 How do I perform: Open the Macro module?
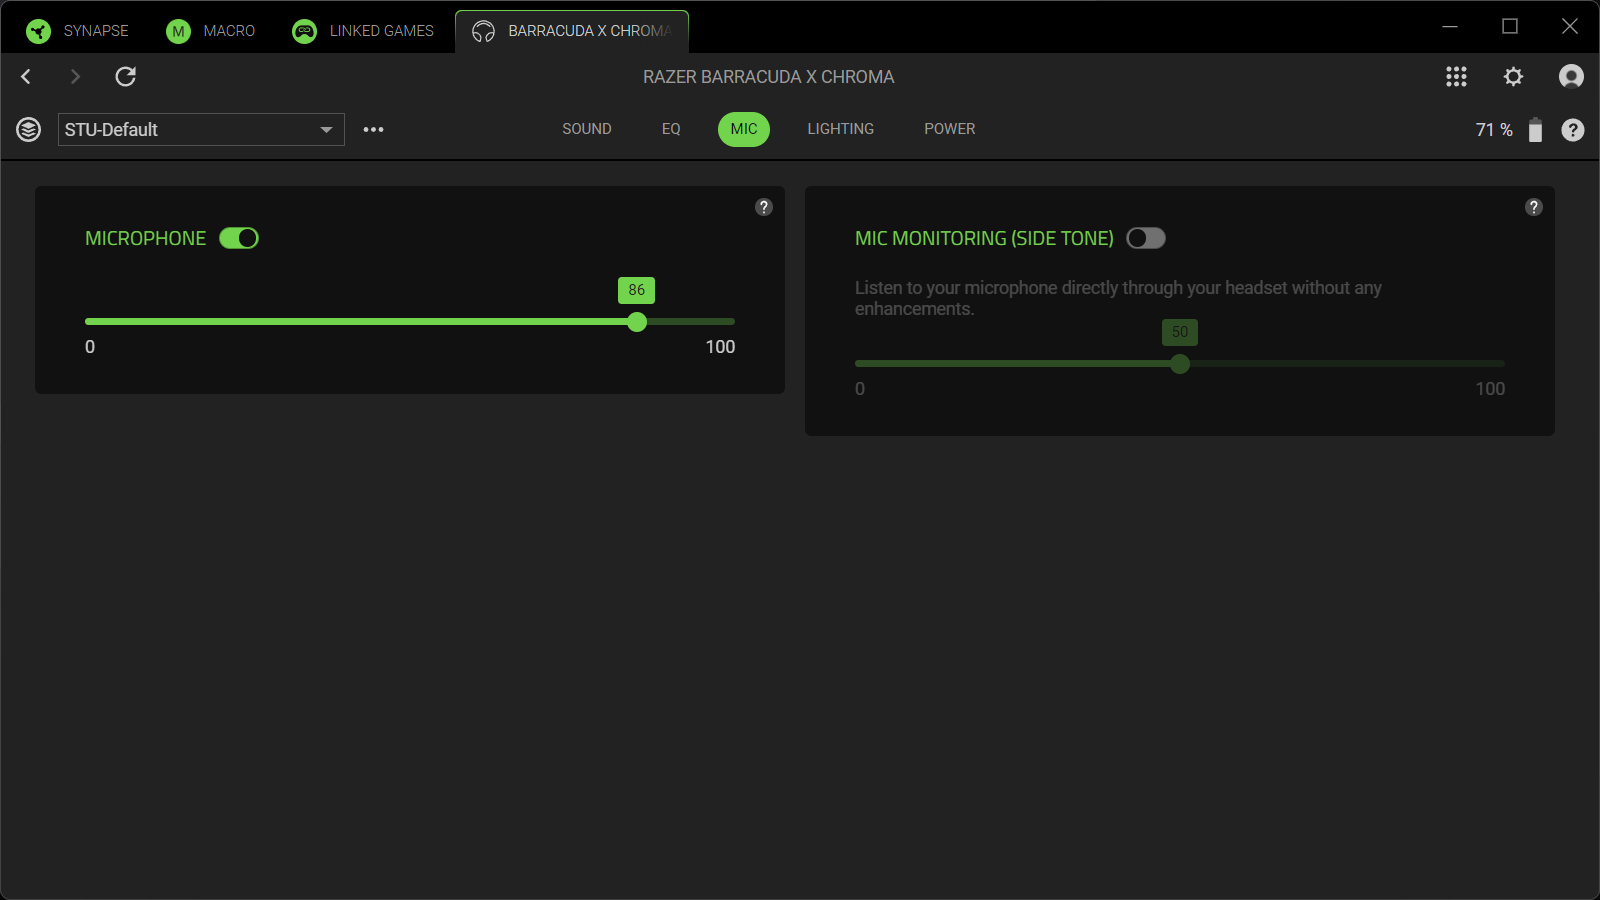pyautogui.click(x=210, y=30)
